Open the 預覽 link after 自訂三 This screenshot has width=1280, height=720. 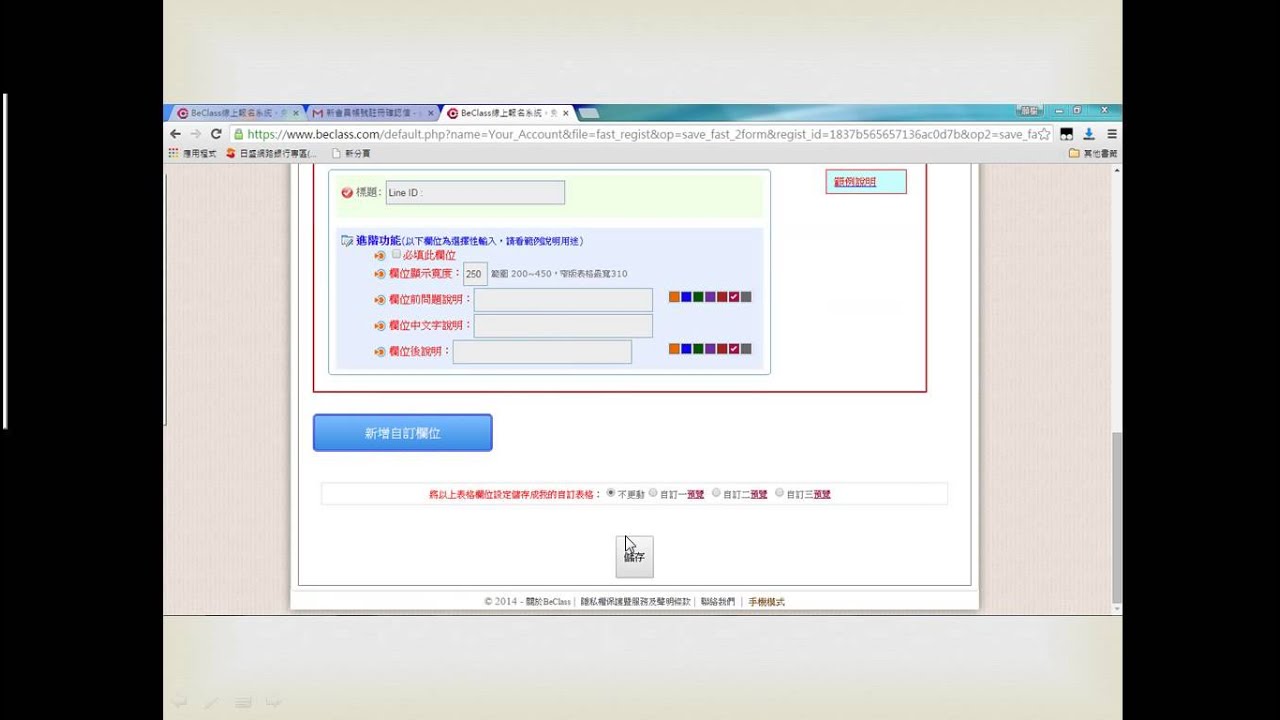pyautogui.click(x=822, y=494)
